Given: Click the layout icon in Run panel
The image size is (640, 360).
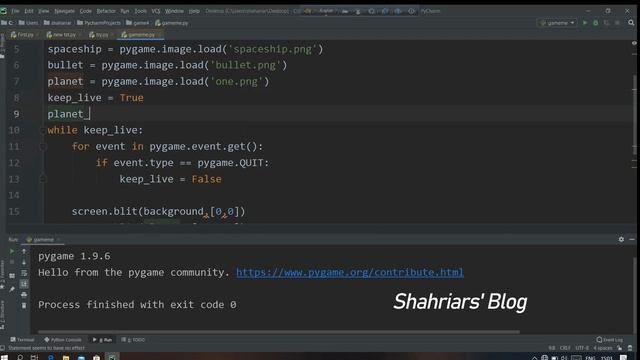Looking at the screenshot, I should pos(12,276).
